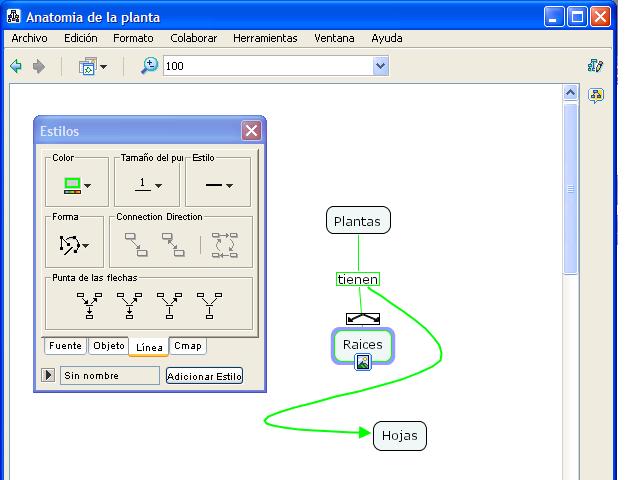This screenshot has height=480, width=640.
Task: Select the no-arrowheads style option
Action: click(208, 304)
